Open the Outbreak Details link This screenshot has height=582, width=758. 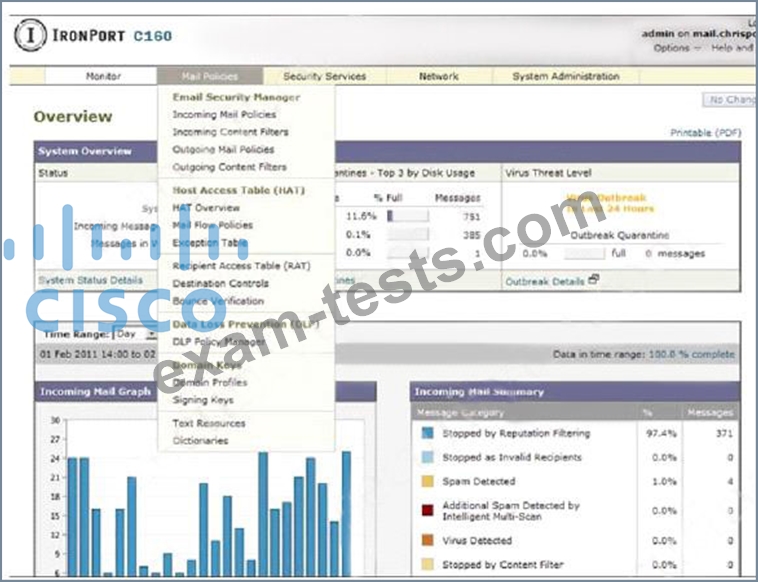point(545,281)
